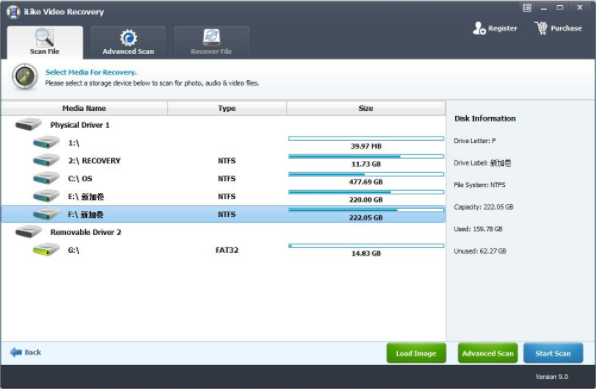Click the Purchase shopping cart icon
This screenshot has height=389, width=596.
pos(541,28)
